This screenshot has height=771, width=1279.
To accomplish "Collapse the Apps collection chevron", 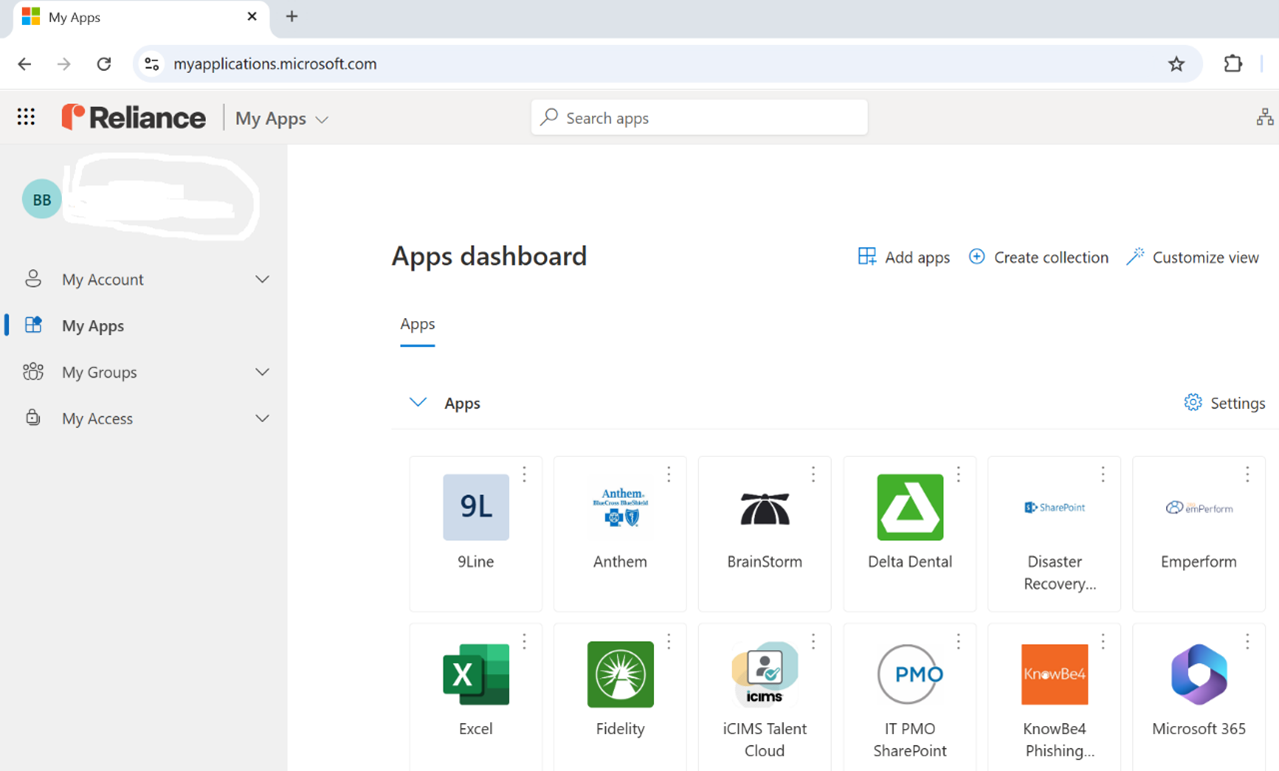I will [418, 402].
